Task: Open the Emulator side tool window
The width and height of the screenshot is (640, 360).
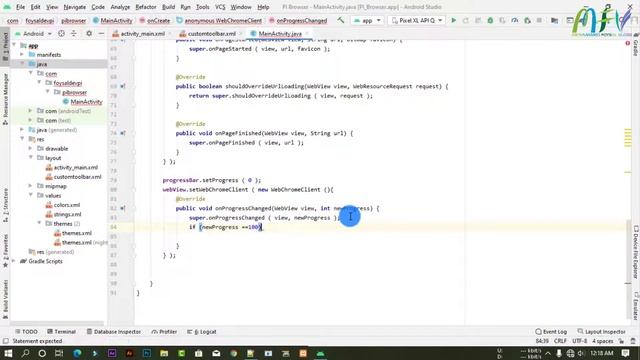Action: 636,305
